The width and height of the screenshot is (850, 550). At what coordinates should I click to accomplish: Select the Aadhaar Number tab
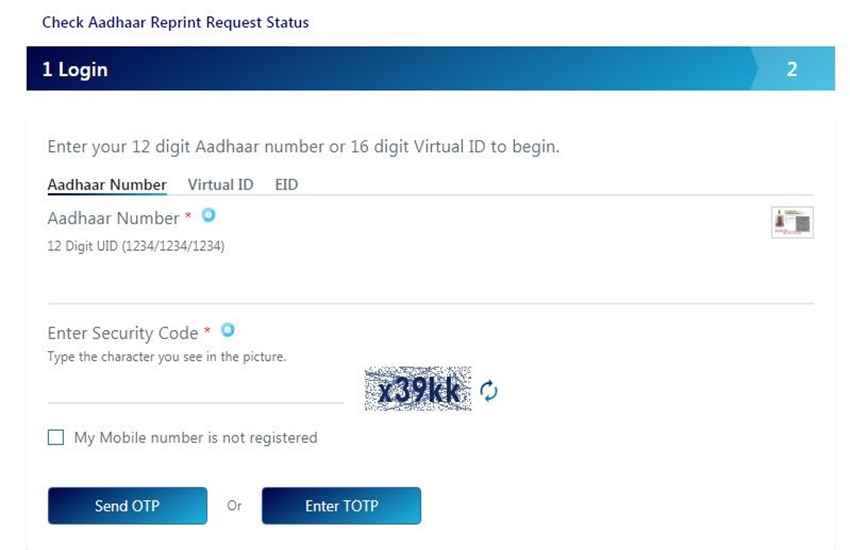(107, 185)
